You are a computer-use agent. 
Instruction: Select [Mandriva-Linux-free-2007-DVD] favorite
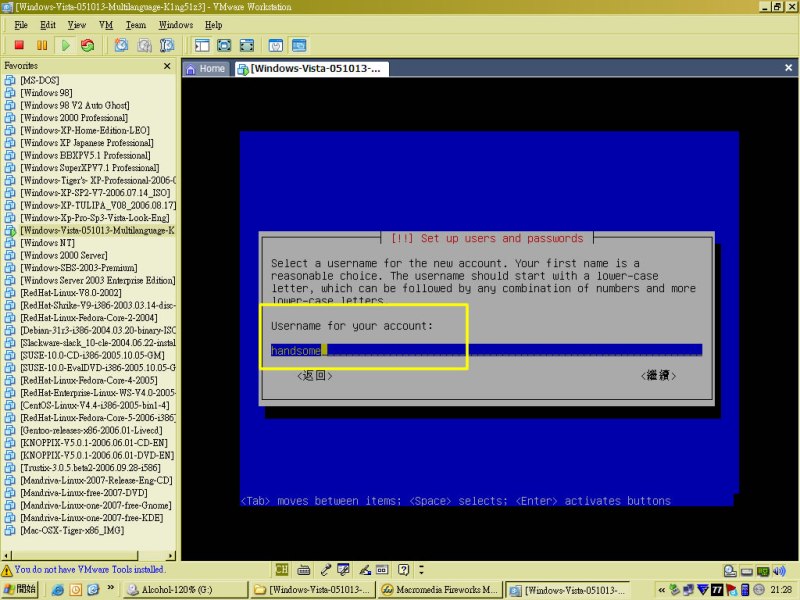click(x=84, y=493)
